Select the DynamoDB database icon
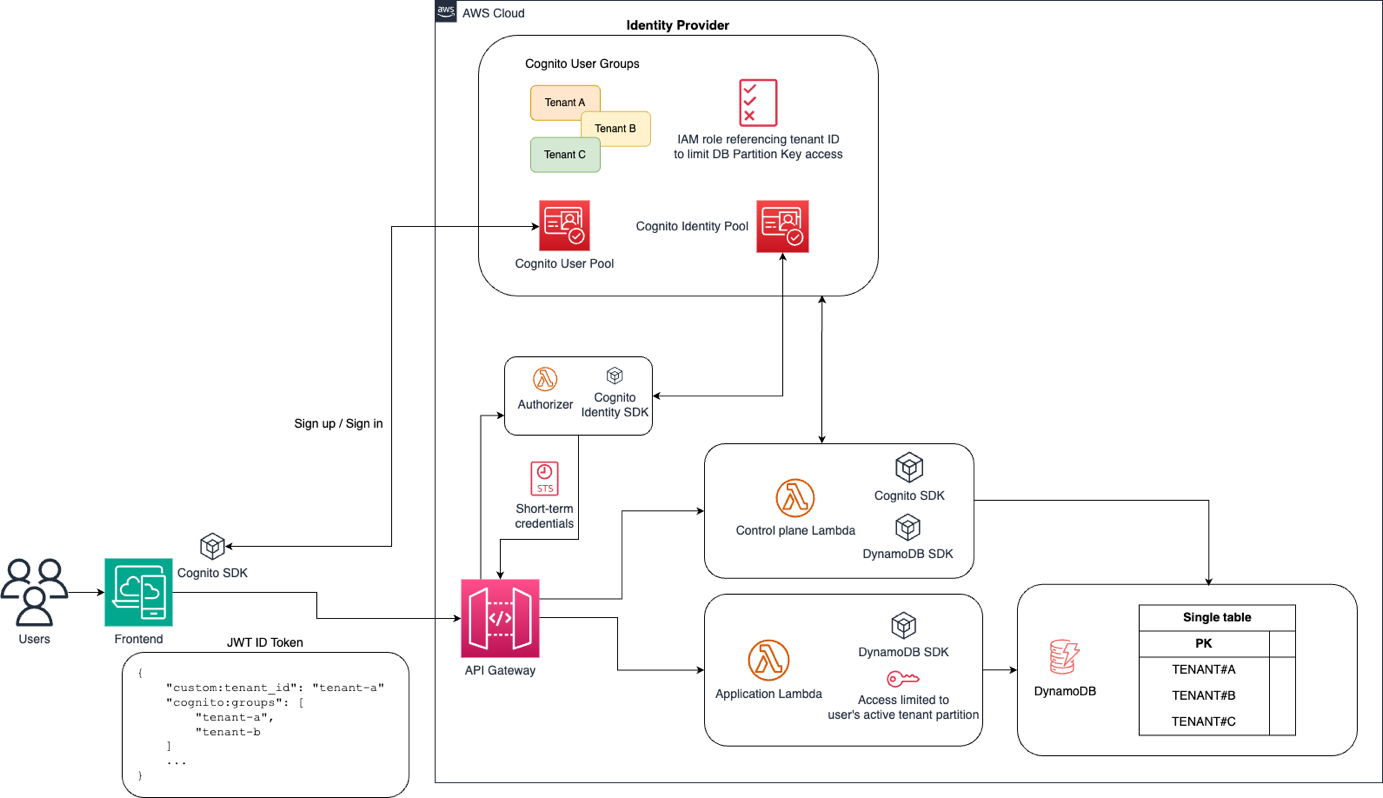Viewport: 1383px width, 798px height. pos(1064,658)
